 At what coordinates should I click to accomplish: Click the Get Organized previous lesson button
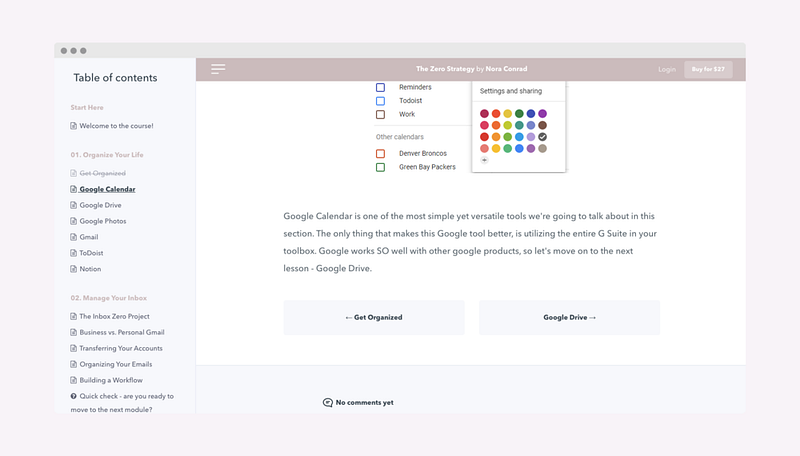[374, 317]
